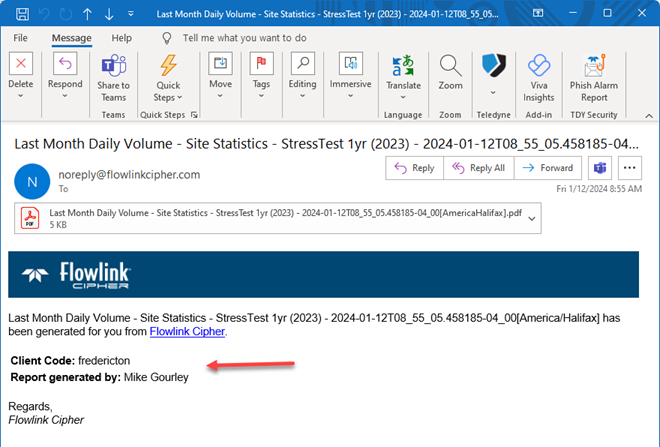Click the Delete icon in the ribbon

pos(21,65)
